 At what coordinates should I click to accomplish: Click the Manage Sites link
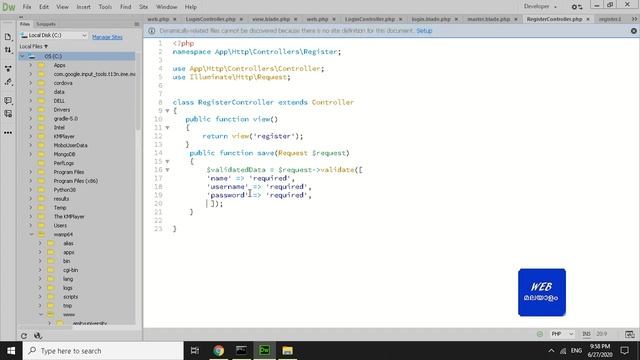point(107,37)
